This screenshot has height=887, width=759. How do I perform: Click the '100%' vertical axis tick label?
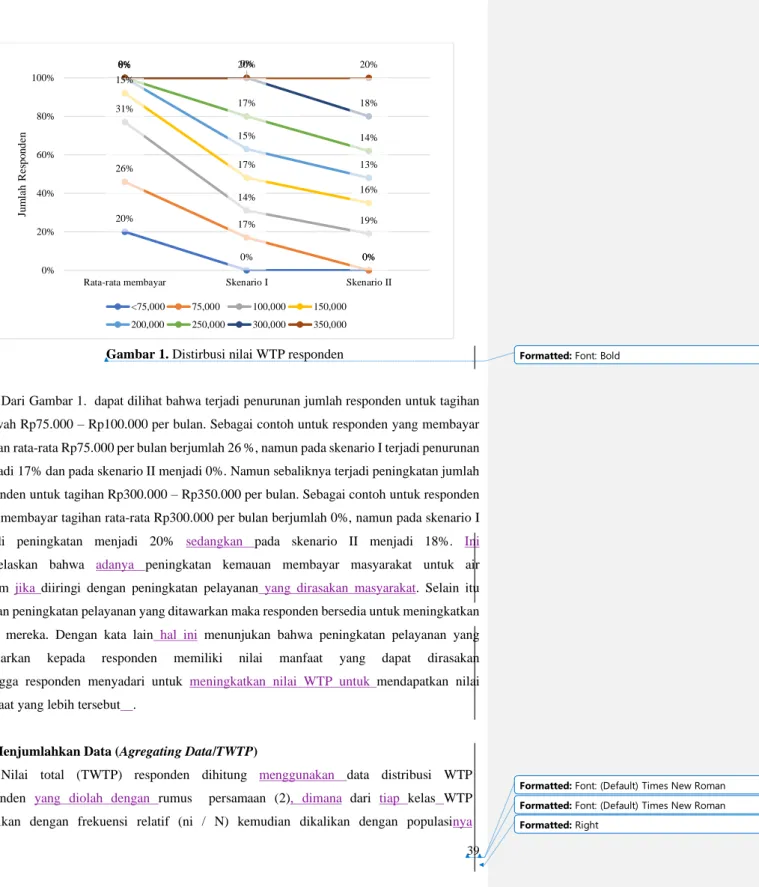click(43, 78)
